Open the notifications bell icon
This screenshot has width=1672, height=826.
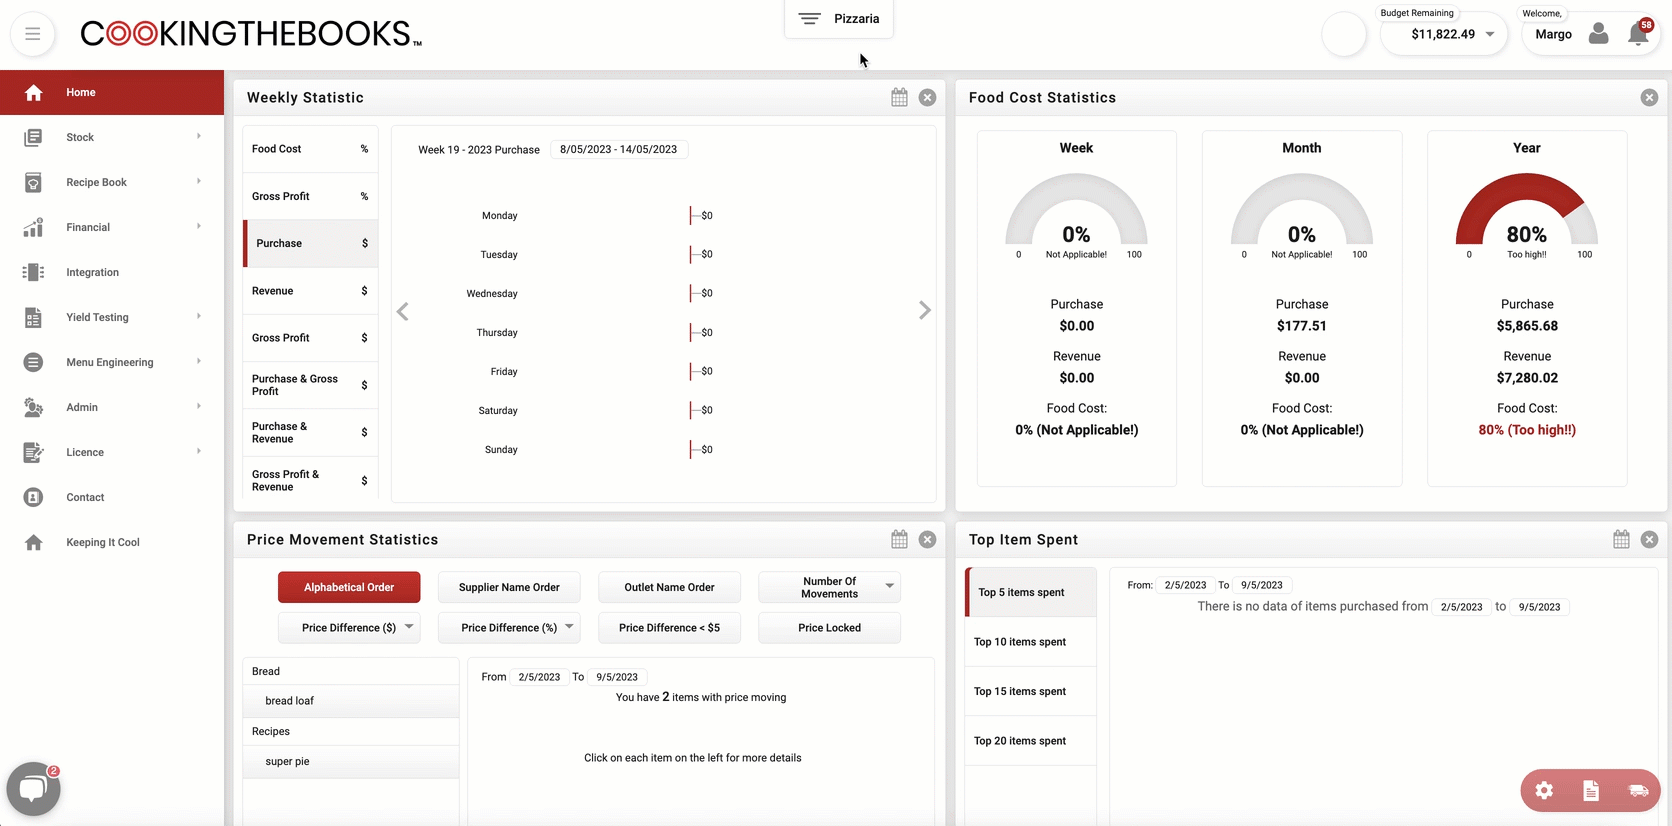1637,34
